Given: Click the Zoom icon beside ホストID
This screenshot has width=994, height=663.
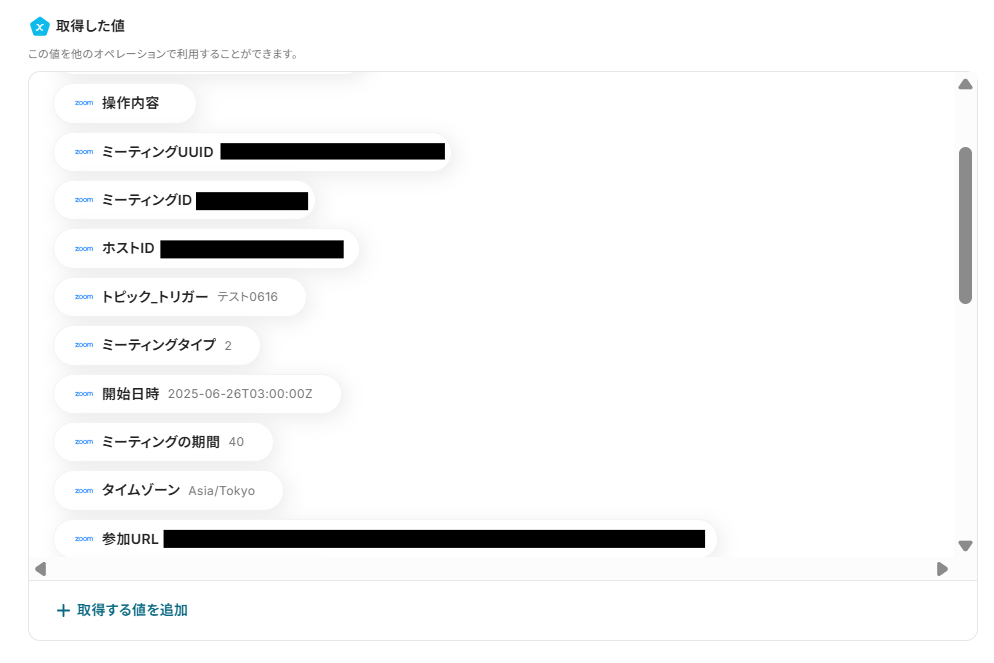Looking at the screenshot, I should pos(84,248).
